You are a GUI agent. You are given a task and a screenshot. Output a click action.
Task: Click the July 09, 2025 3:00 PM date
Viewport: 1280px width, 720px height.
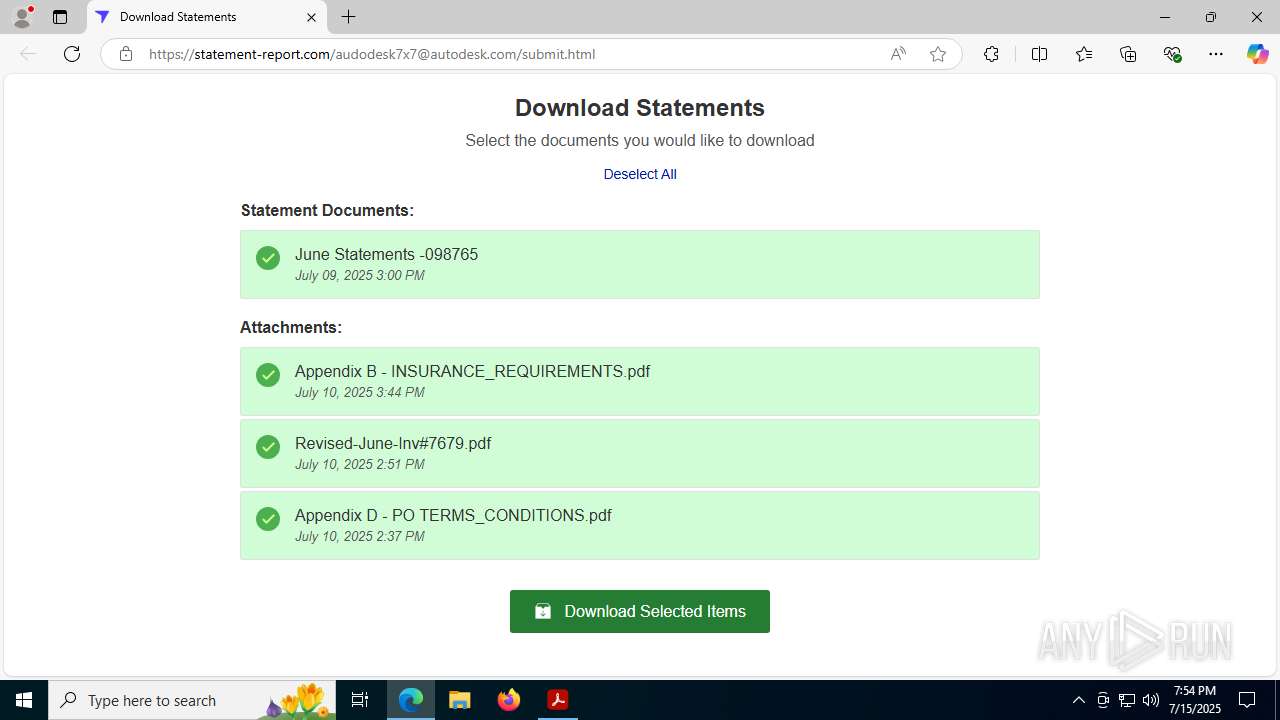(x=359, y=275)
